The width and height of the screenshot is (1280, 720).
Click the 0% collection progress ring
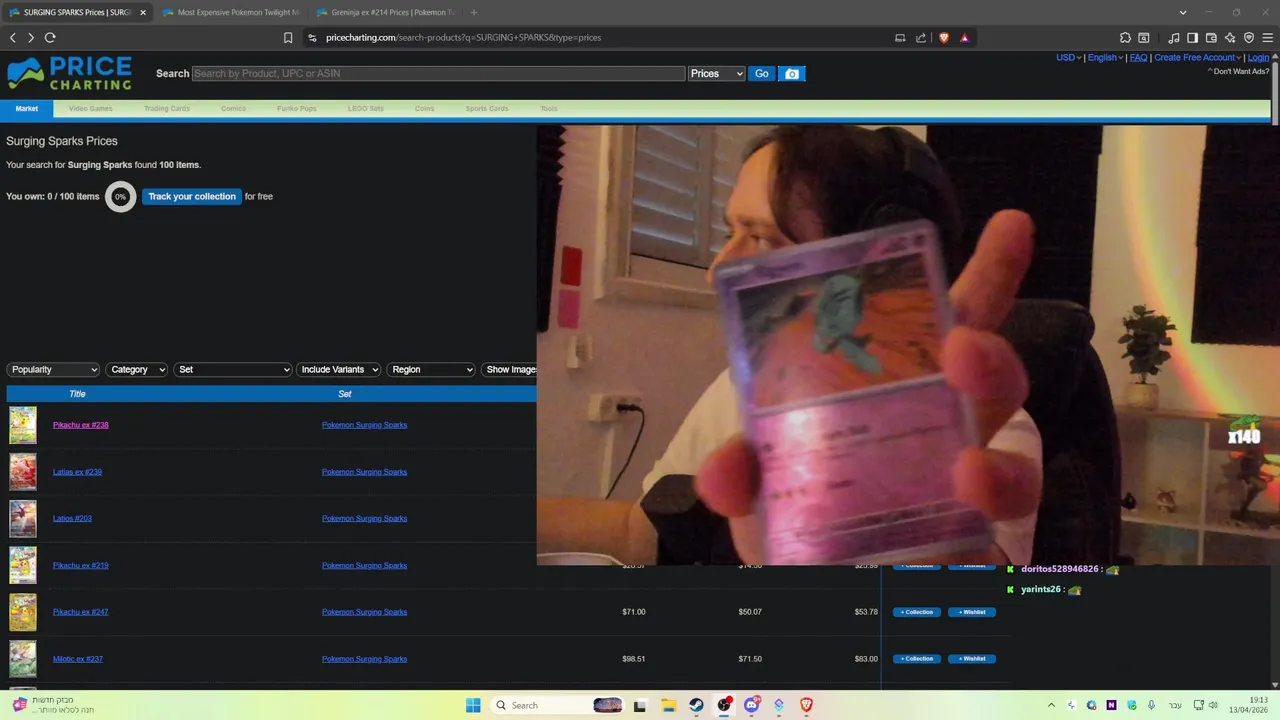(x=120, y=196)
